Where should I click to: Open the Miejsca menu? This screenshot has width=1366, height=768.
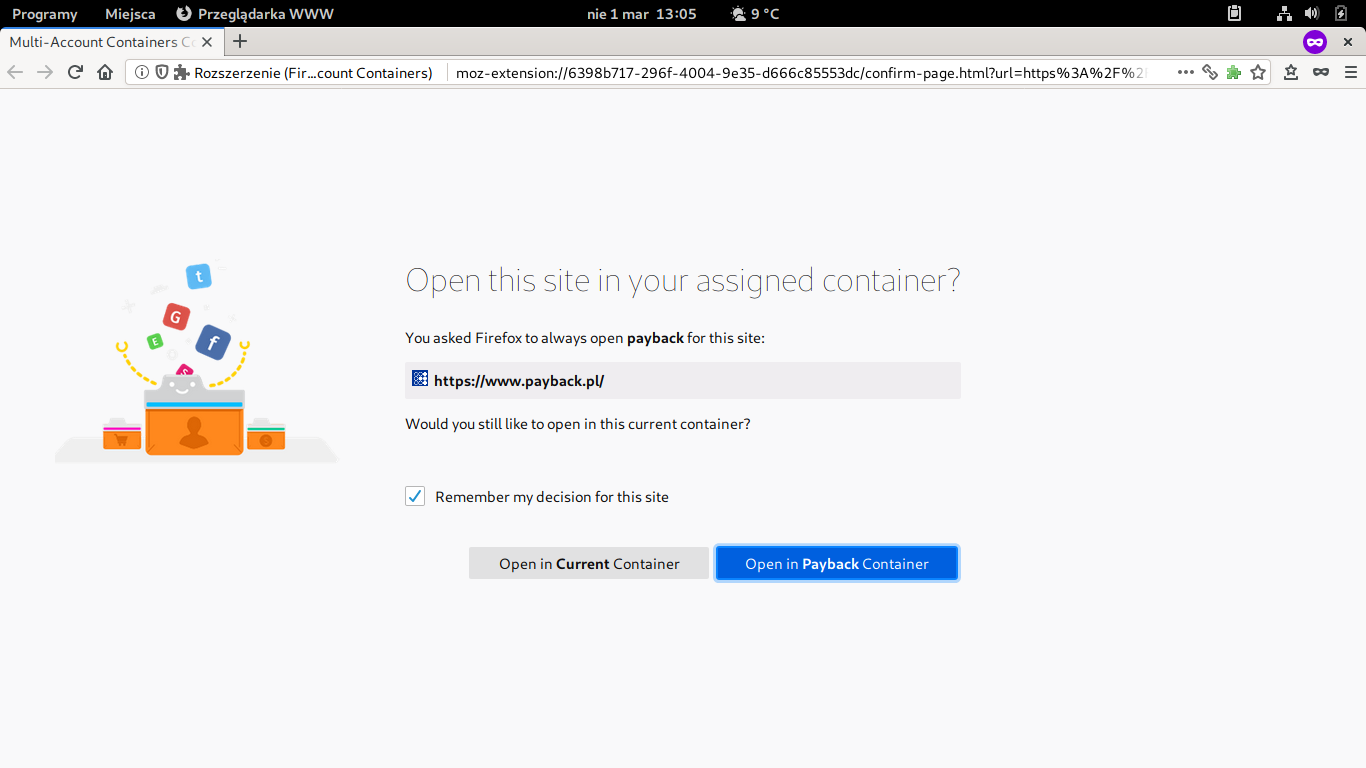click(x=128, y=13)
